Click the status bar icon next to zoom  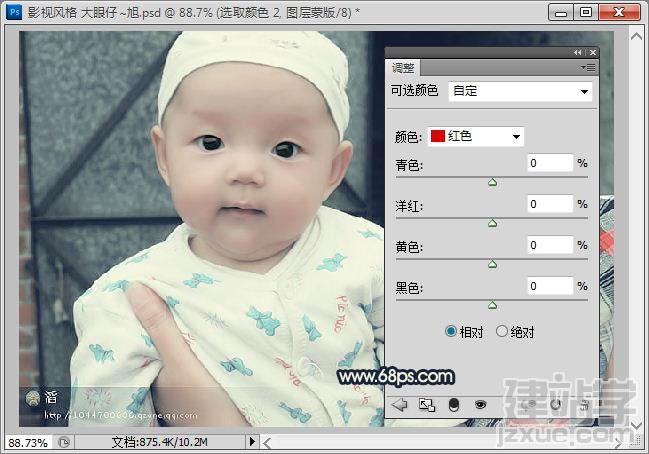[x=64, y=442]
